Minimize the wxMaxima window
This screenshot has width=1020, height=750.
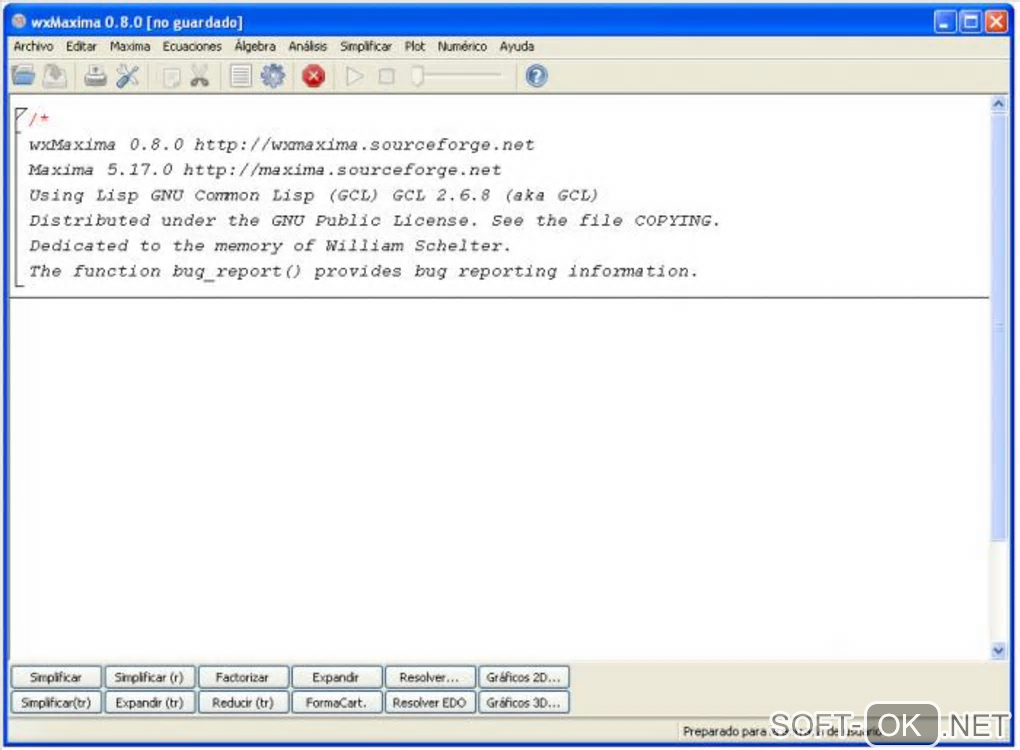click(x=945, y=22)
